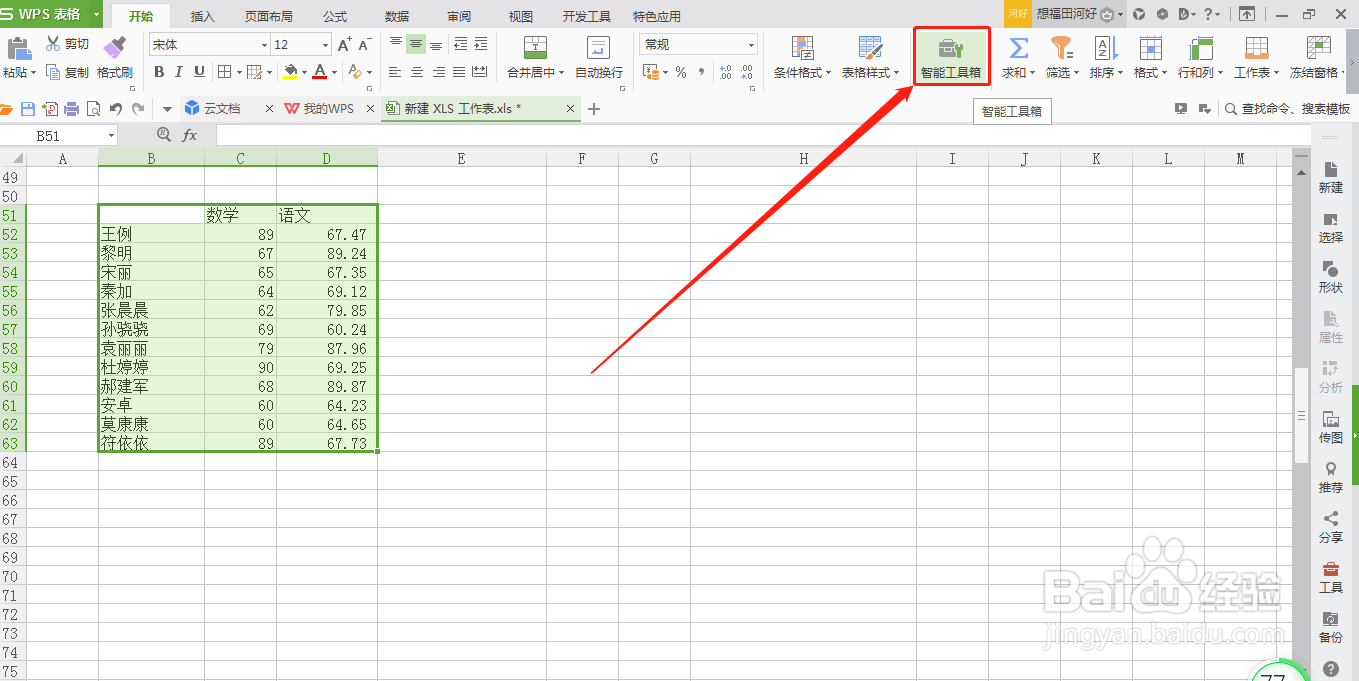
Task: Open the WPS 表格 application menu arrow
Action: coord(95,15)
